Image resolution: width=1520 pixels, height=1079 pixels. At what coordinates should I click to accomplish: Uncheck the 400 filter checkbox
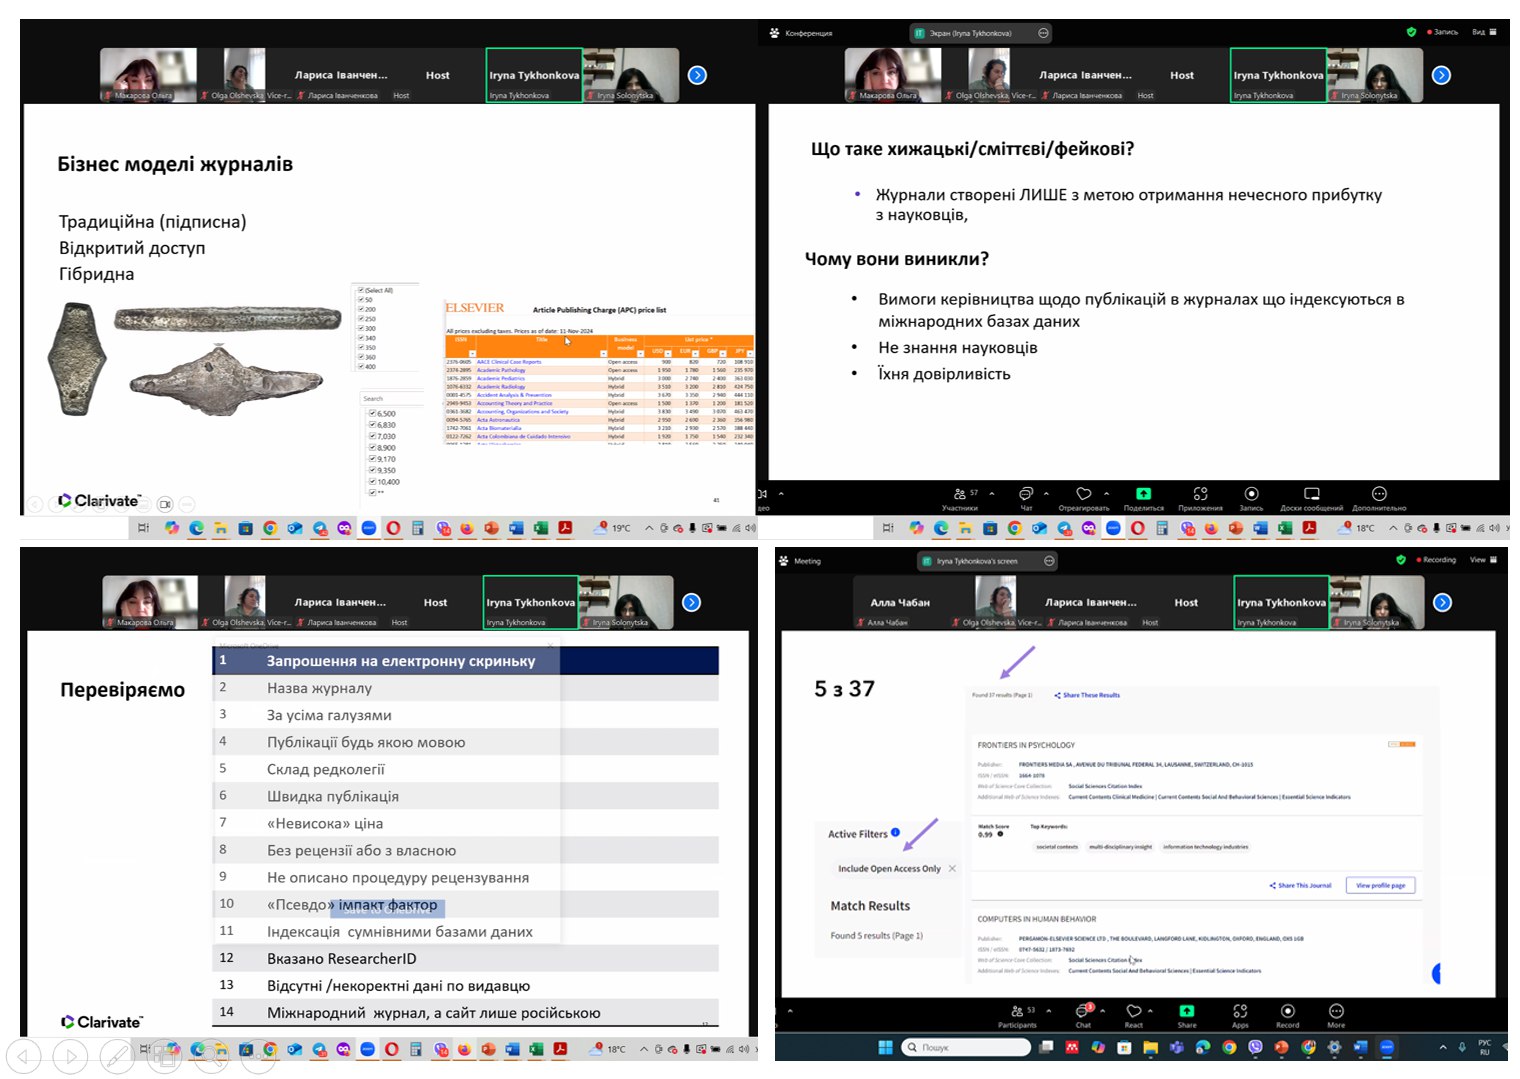coord(361,366)
